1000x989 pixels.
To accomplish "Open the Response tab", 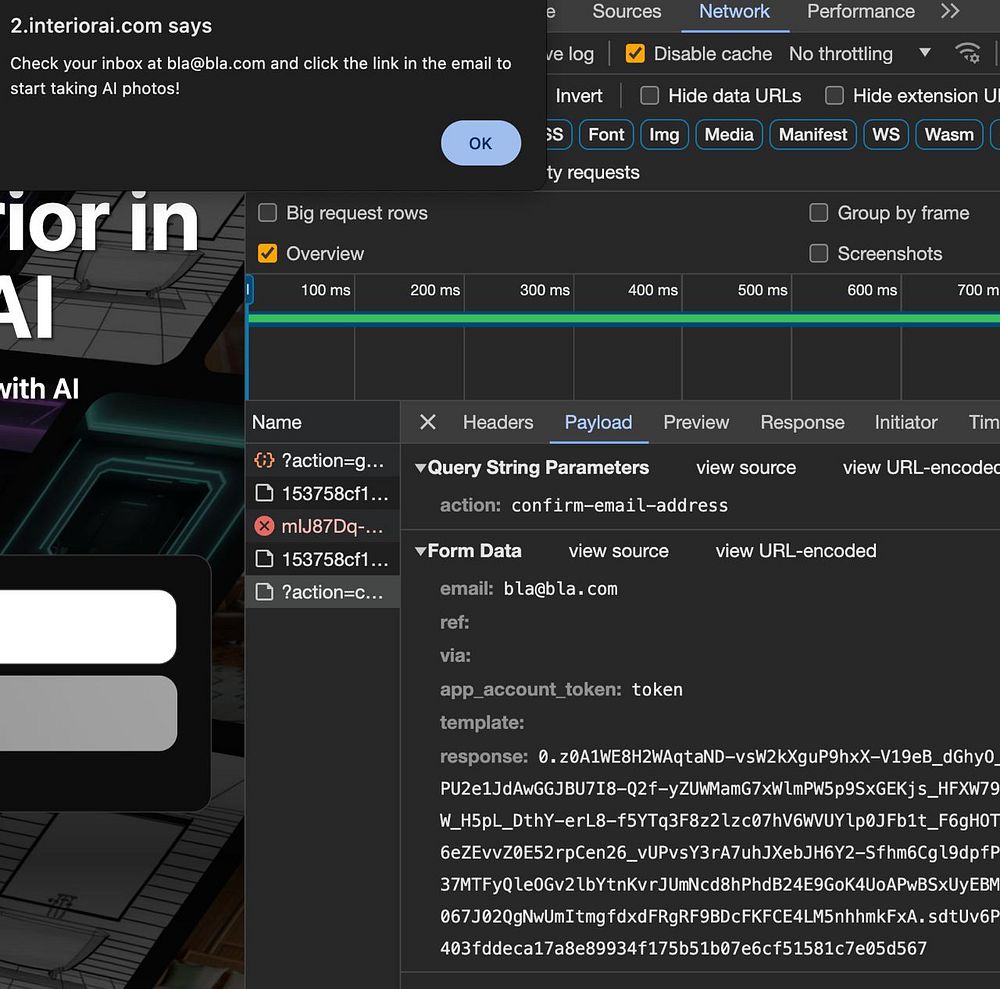I will tap(802, 422).
